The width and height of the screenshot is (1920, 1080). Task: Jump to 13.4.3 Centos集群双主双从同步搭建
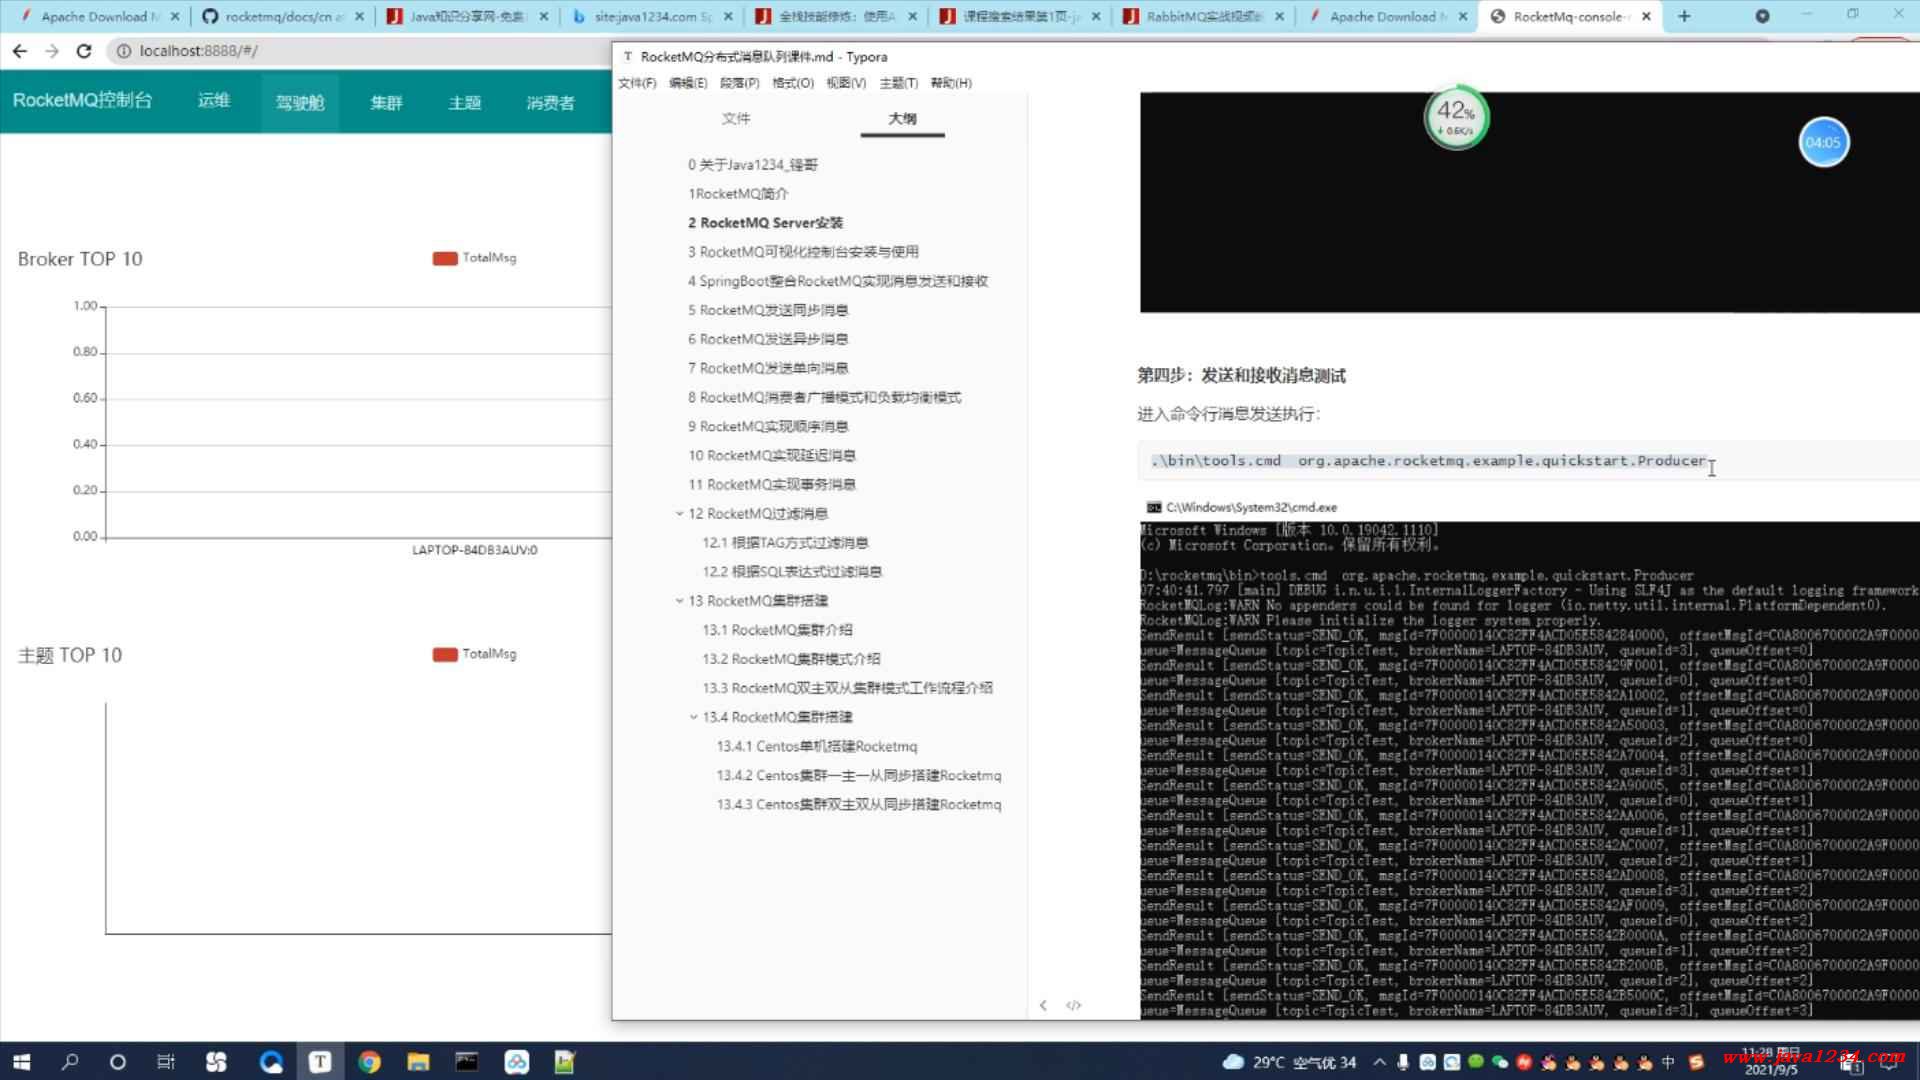point(859,804)
